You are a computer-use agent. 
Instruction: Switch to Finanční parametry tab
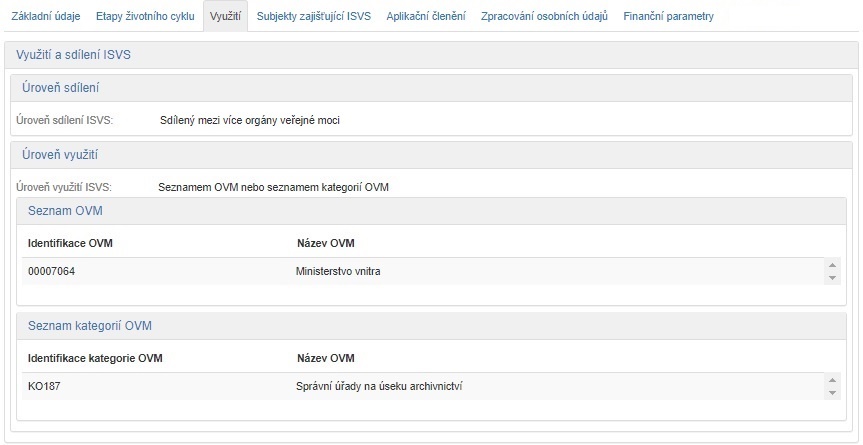(668, 16)
